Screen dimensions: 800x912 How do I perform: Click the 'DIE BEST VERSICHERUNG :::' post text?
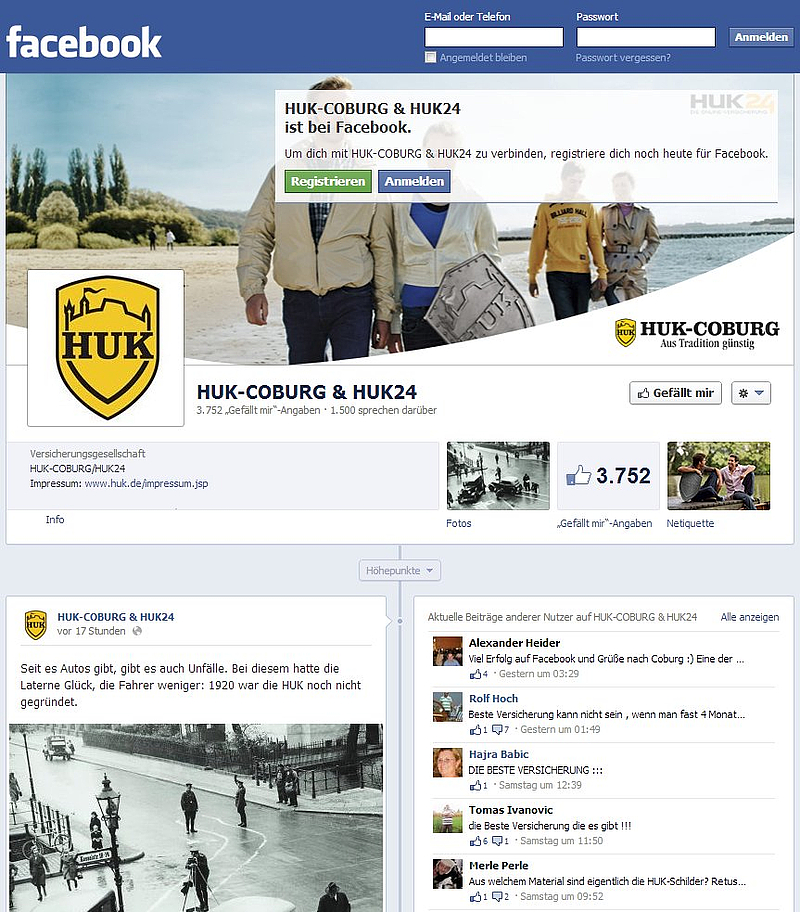point(535,770)
